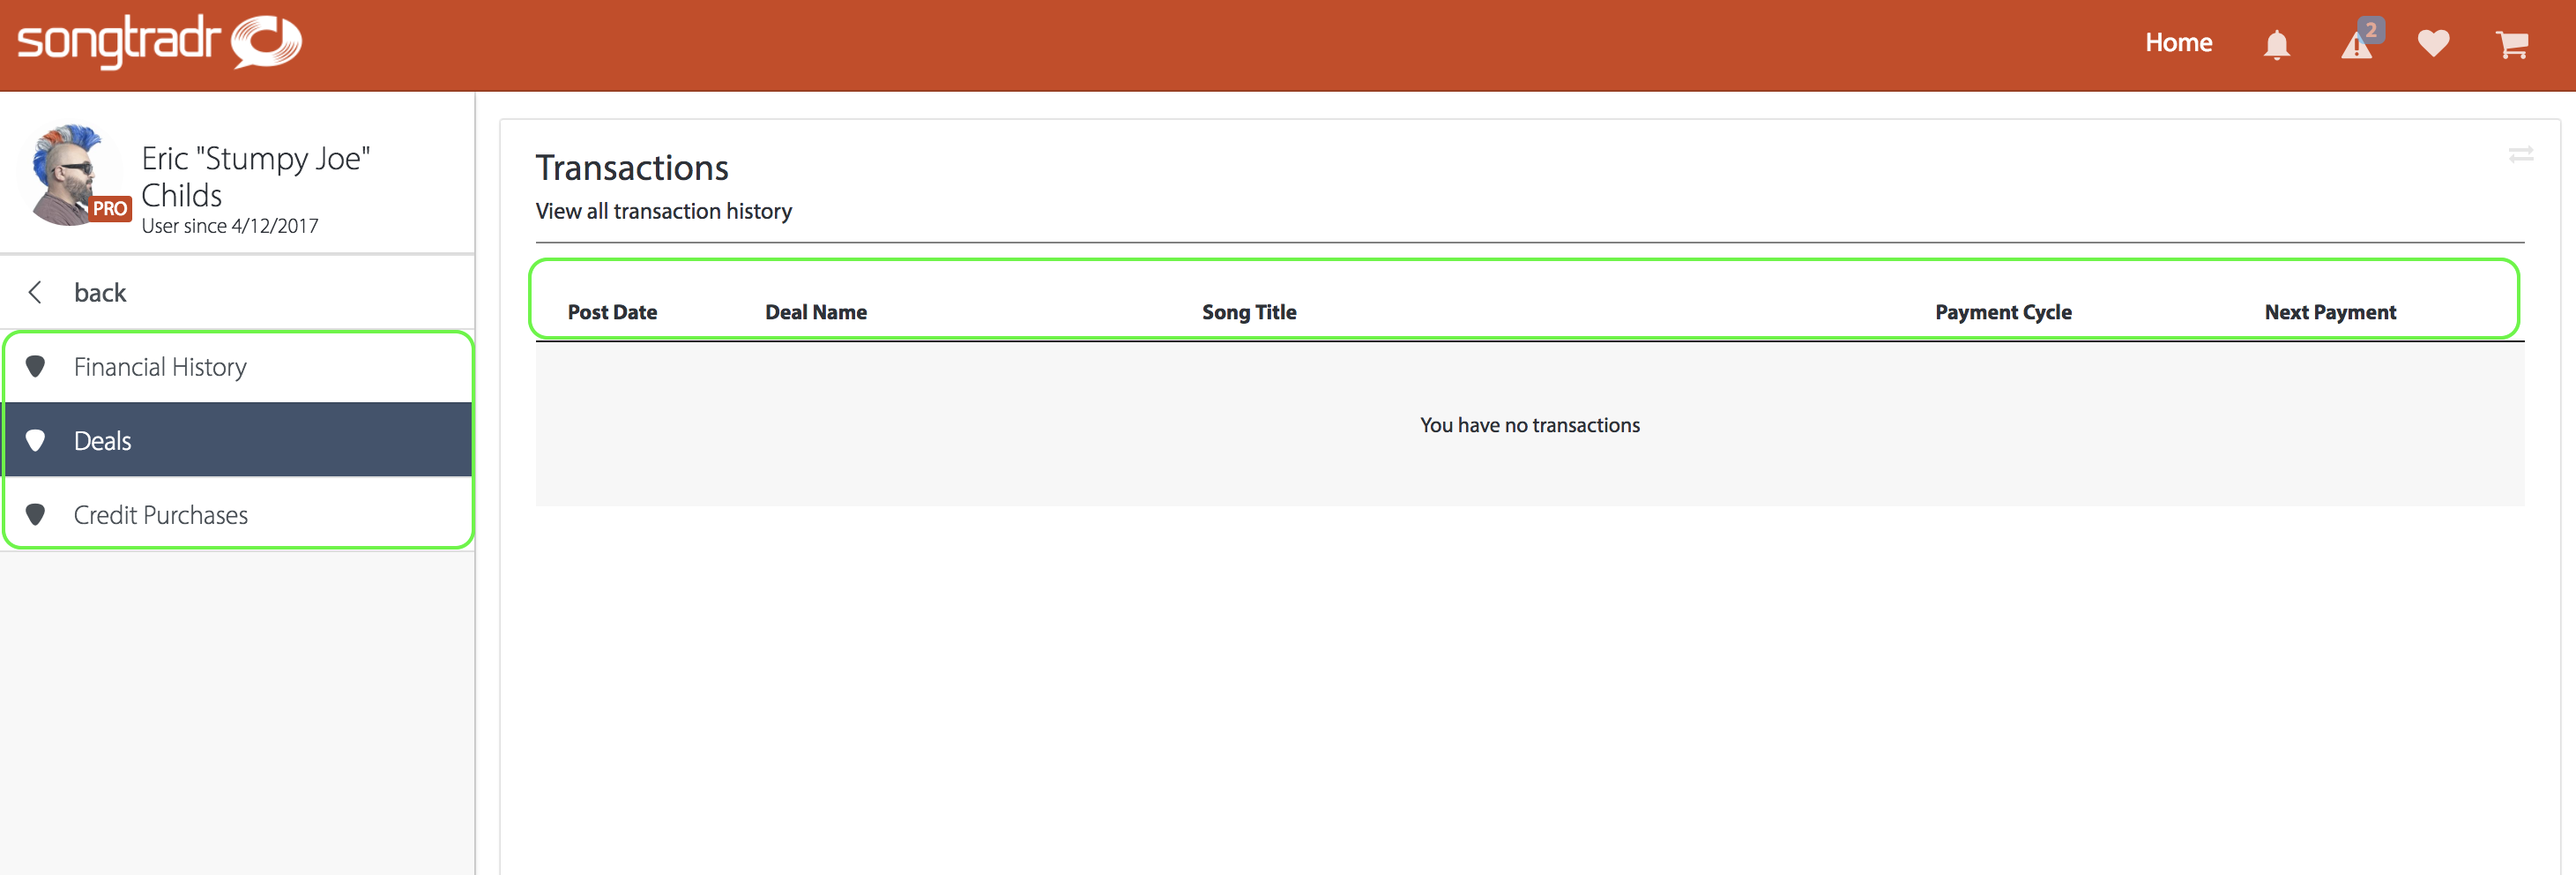
Task: Click the Payment Cycle column header
Action: point(2003,312)
